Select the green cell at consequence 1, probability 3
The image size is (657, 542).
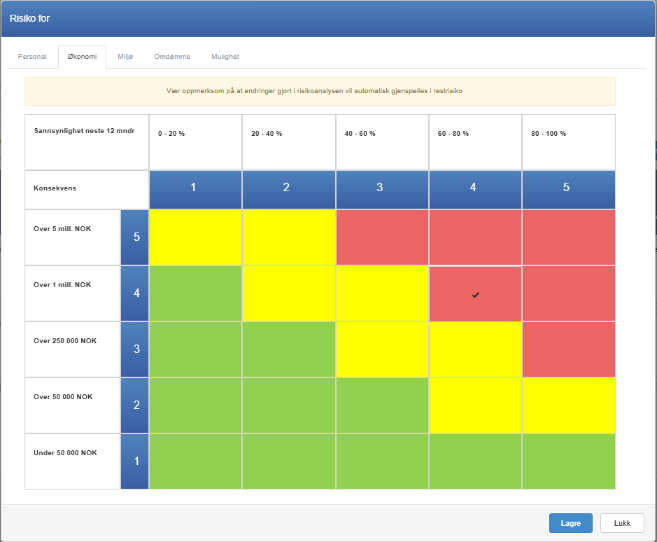tap(382, 462)
